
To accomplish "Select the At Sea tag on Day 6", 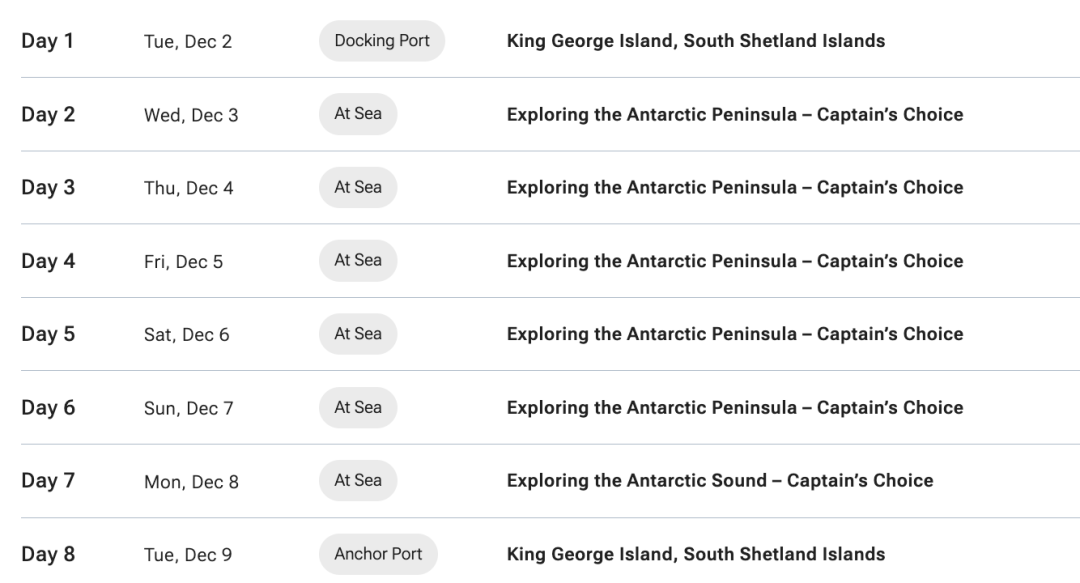I will tap(358, 407).
